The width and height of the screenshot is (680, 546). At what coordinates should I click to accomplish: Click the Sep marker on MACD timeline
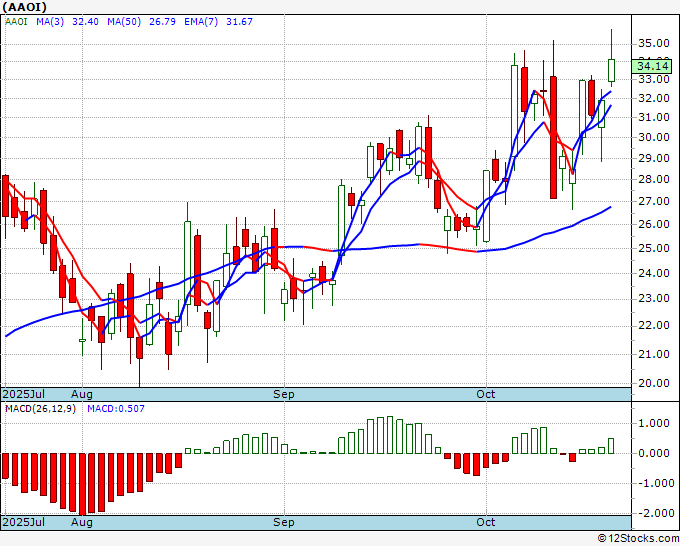point(284,522)
